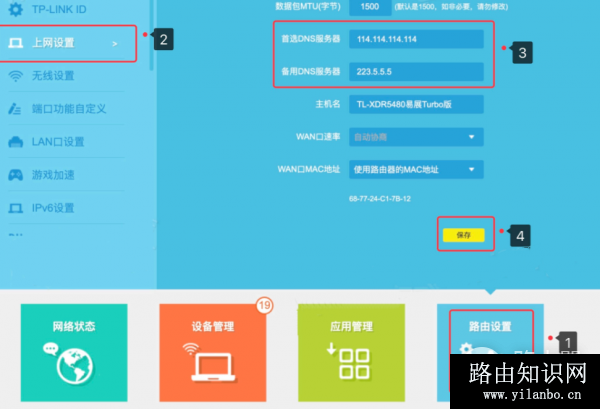
Task: Select 端口功能自定义 in the sidebar
Action: [66, 109]
